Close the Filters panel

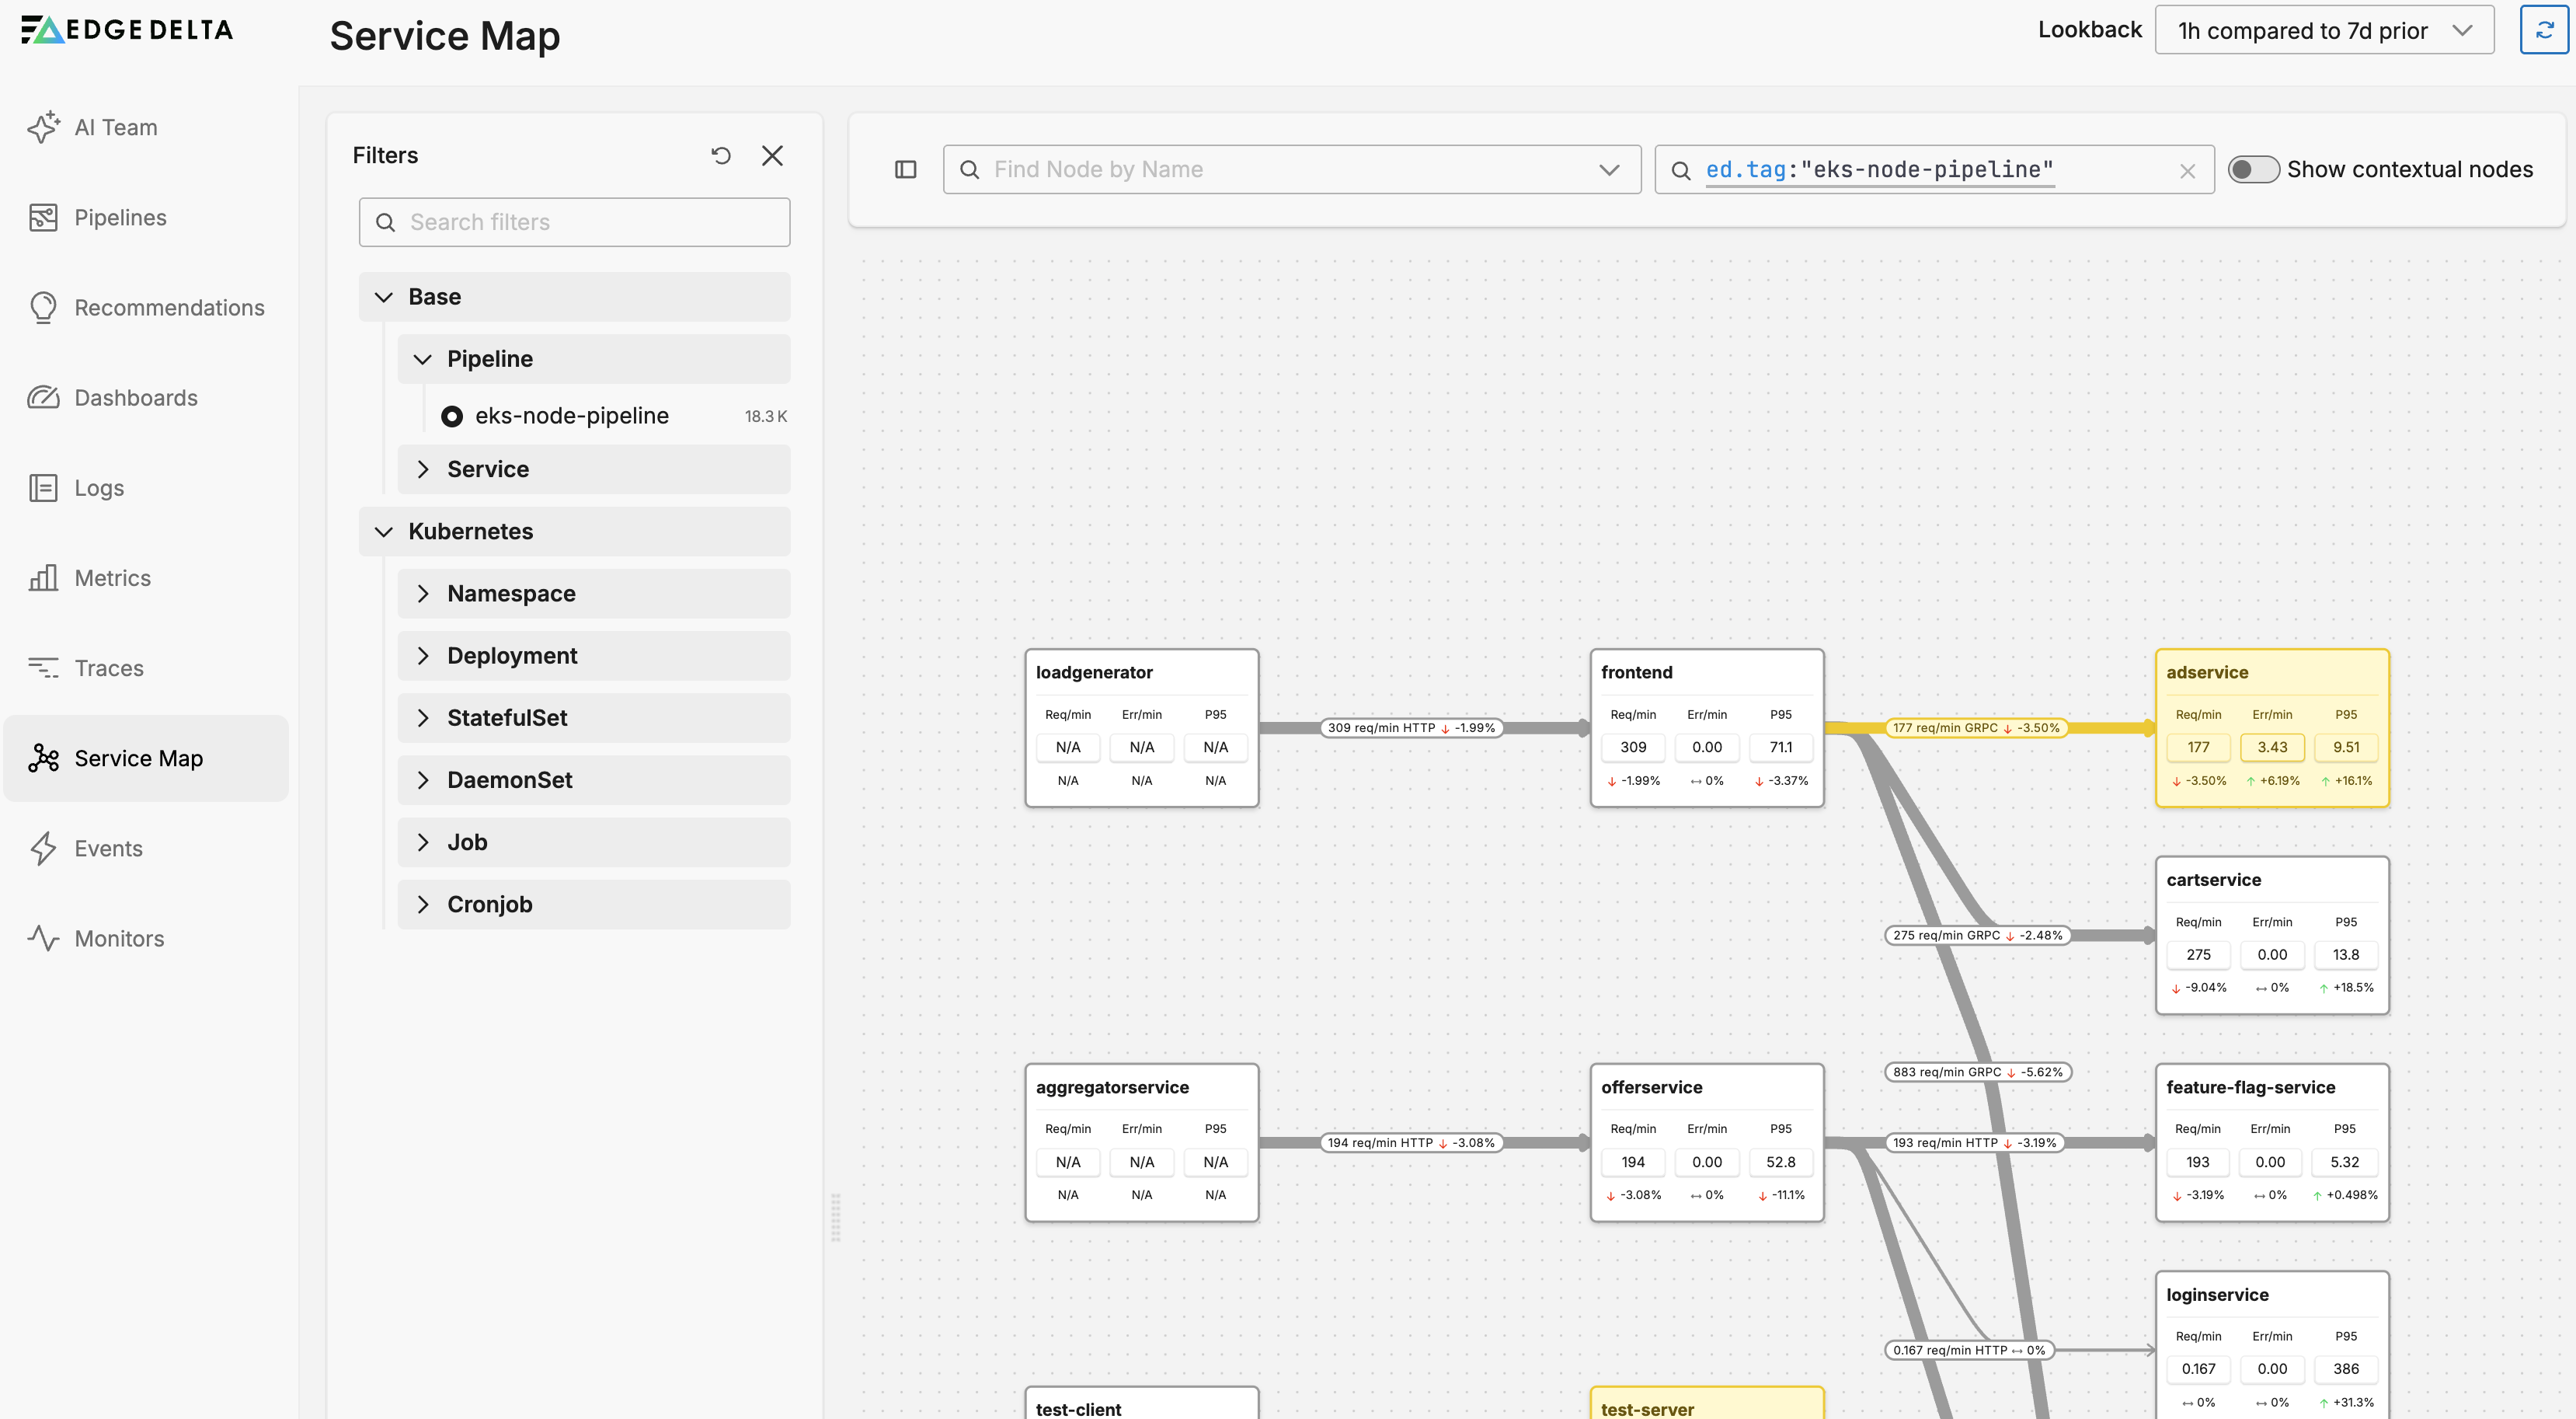pyautogui.click(x=772, y=155)
